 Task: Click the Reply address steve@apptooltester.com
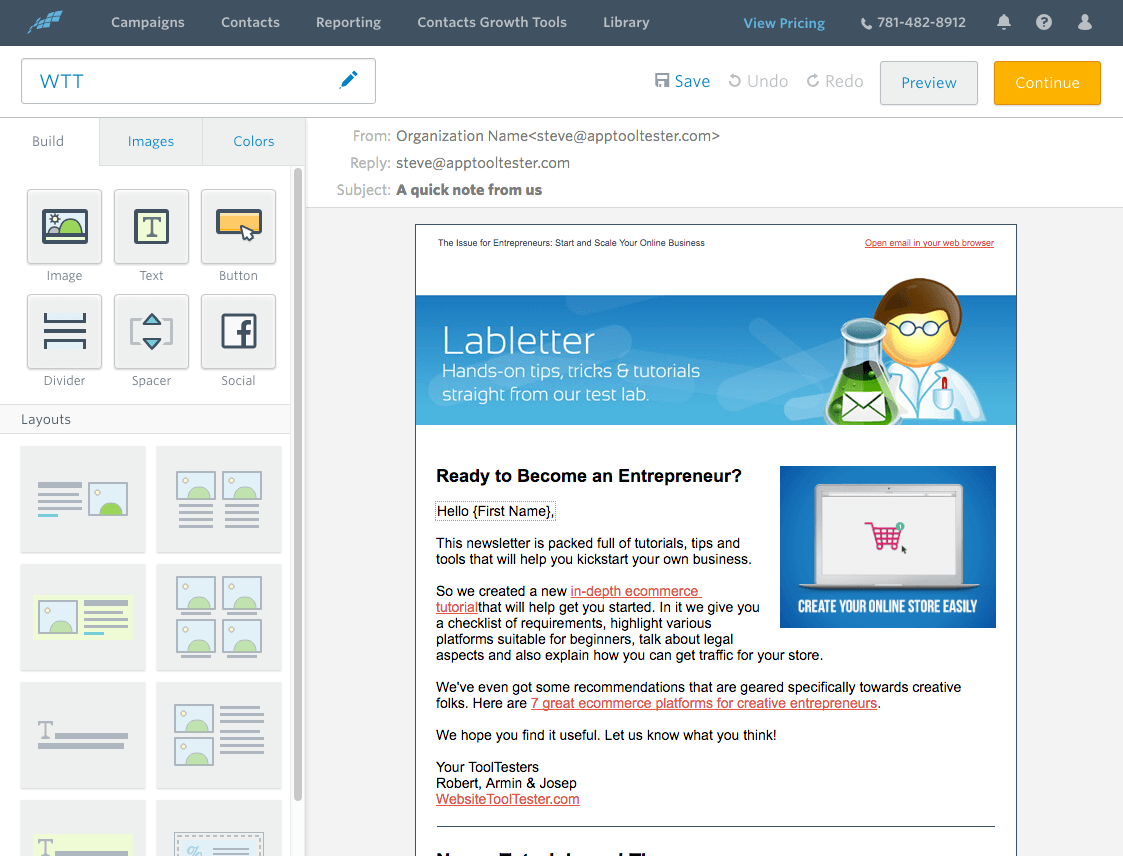point(483,163)
